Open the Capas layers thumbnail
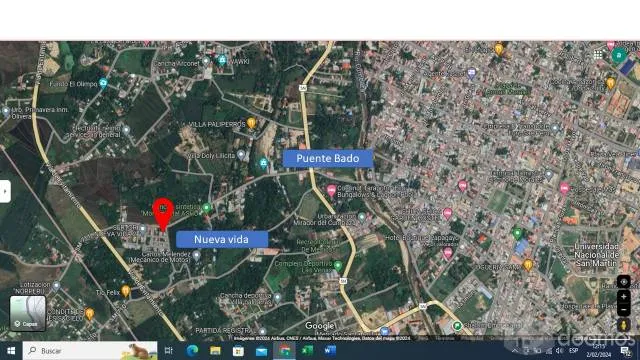The height and width of the screenshot is (360, 640). coord(27,313)
